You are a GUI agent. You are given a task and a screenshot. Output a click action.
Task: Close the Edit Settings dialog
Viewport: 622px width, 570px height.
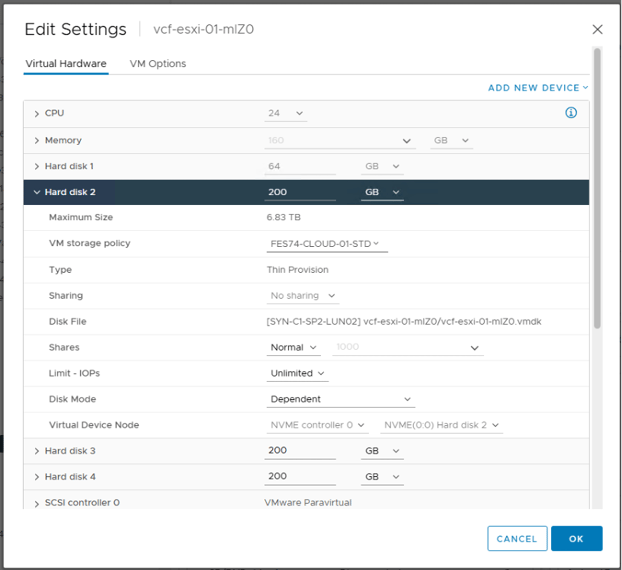(x=597, y=29)
